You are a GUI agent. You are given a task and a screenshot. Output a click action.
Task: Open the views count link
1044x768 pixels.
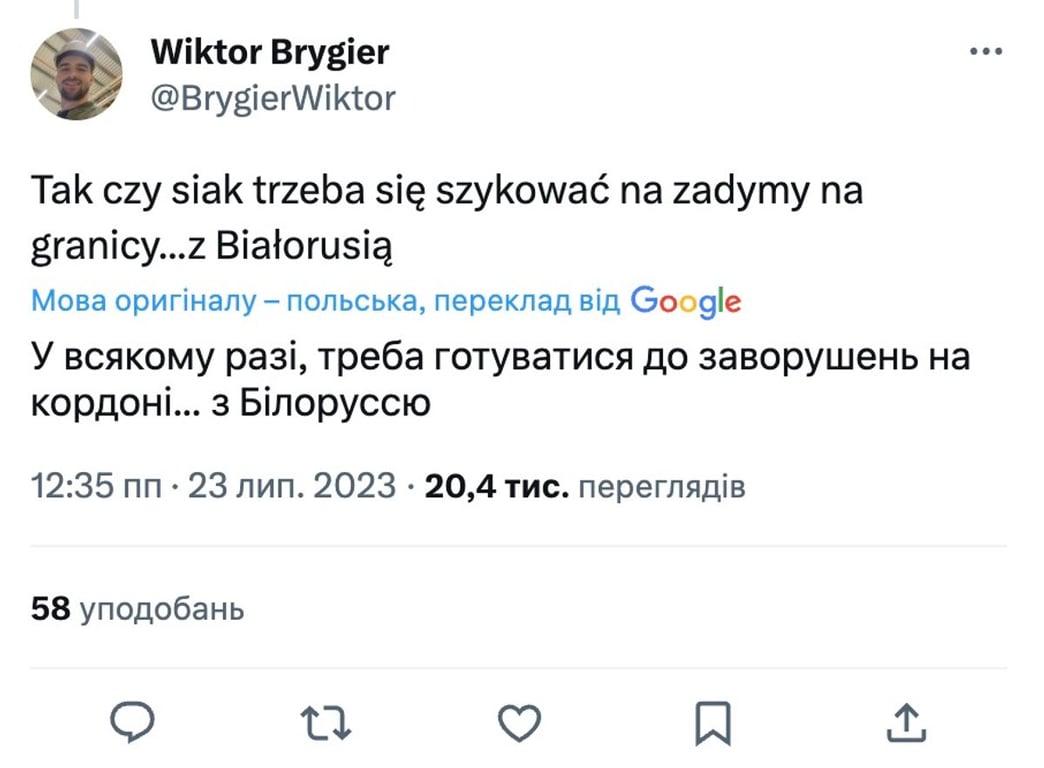[x=585, y=485]
